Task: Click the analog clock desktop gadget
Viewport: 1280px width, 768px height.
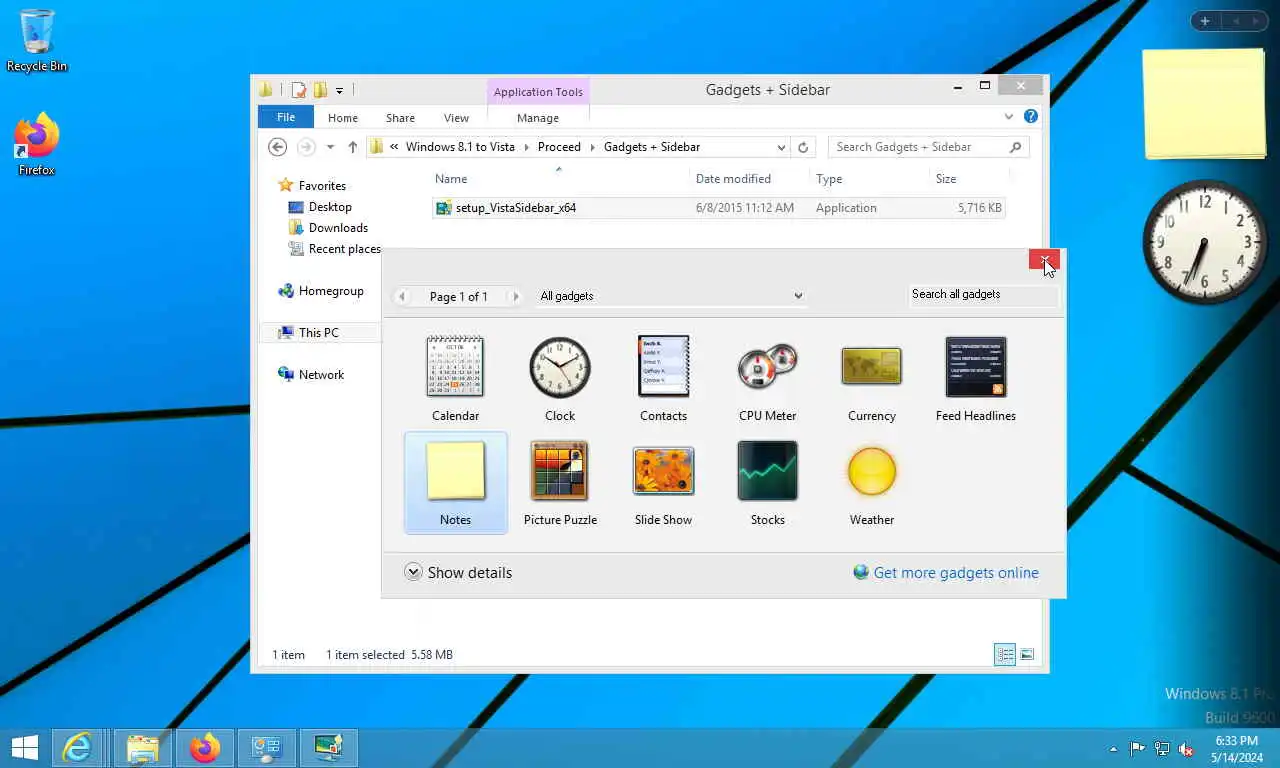Action: pos(1204,241)
